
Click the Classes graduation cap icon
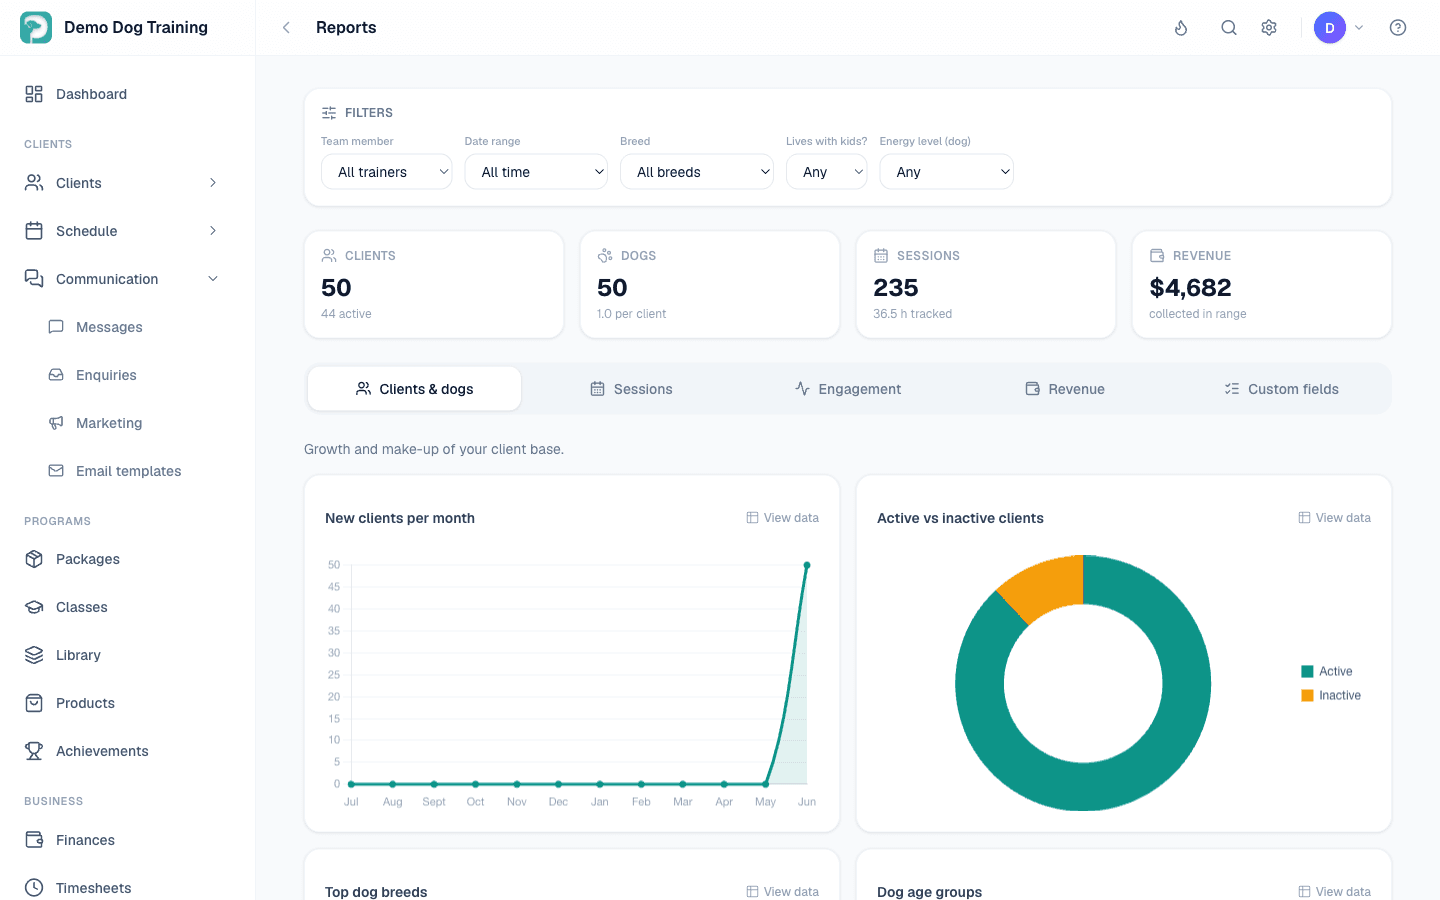coord(34,607)
